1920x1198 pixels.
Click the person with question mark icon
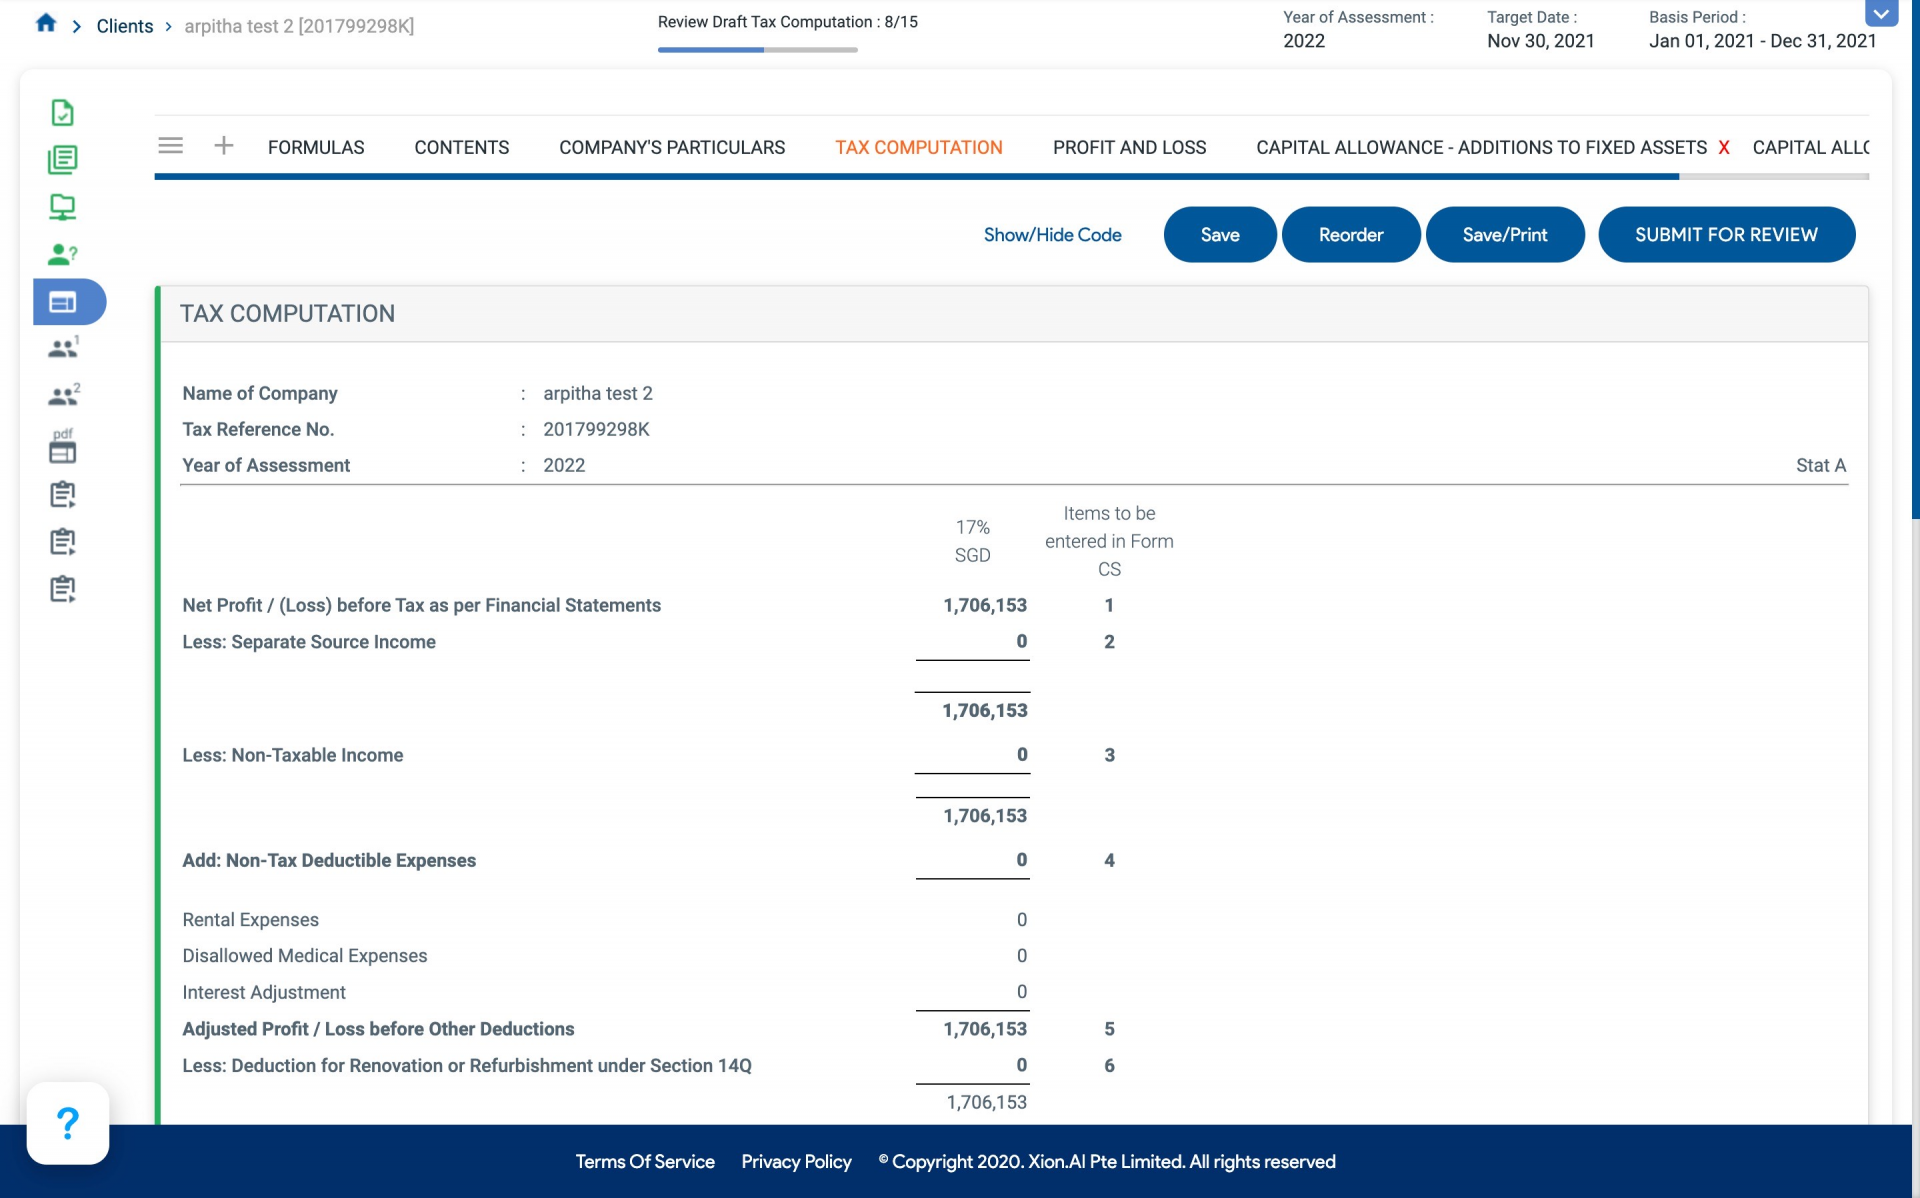[x=62, y=254]
